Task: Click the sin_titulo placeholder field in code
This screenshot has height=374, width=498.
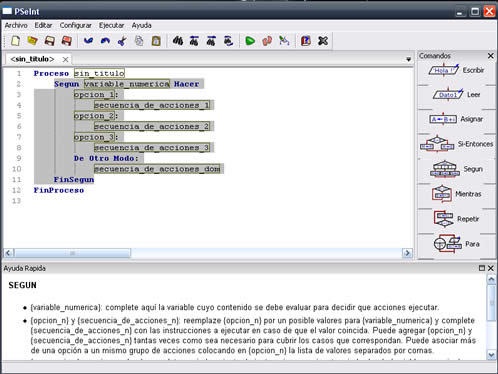Action: click(99, 73)
